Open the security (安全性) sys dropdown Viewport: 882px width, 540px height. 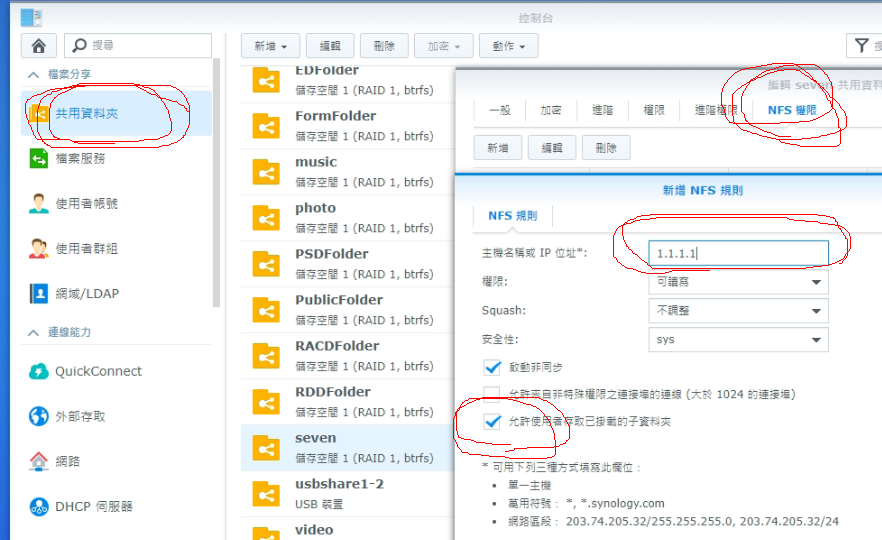click(739, 339)
